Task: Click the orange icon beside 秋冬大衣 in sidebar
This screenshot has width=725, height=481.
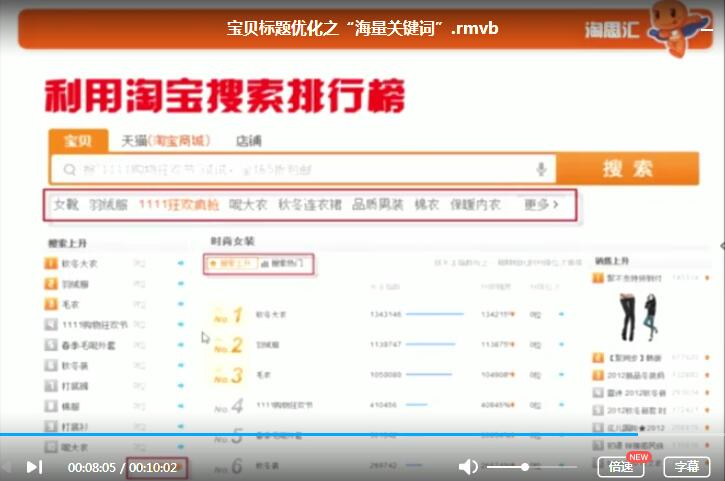Action: coord(51,264)
